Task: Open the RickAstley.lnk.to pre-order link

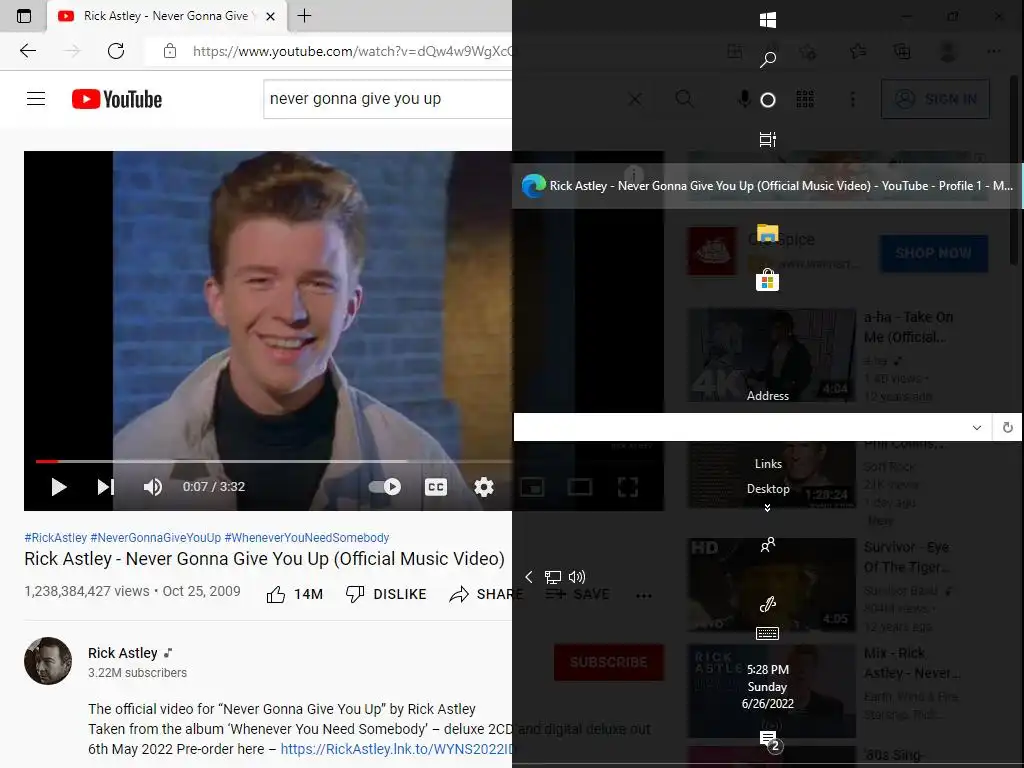Action: click(397, 749)
